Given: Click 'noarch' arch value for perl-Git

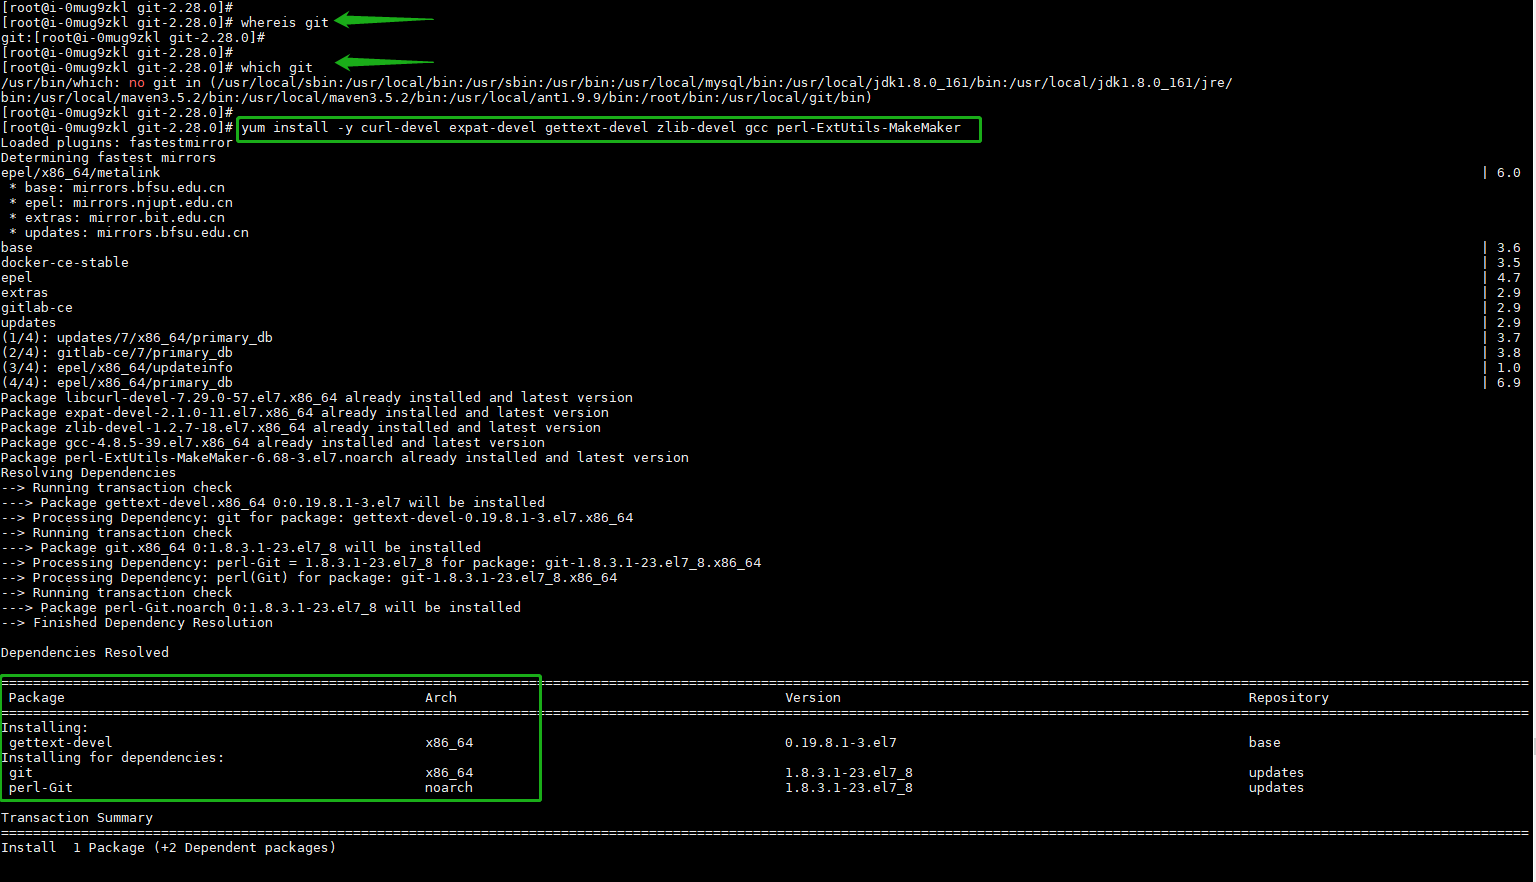Looking at the screenshot, I should pos(449,788).
